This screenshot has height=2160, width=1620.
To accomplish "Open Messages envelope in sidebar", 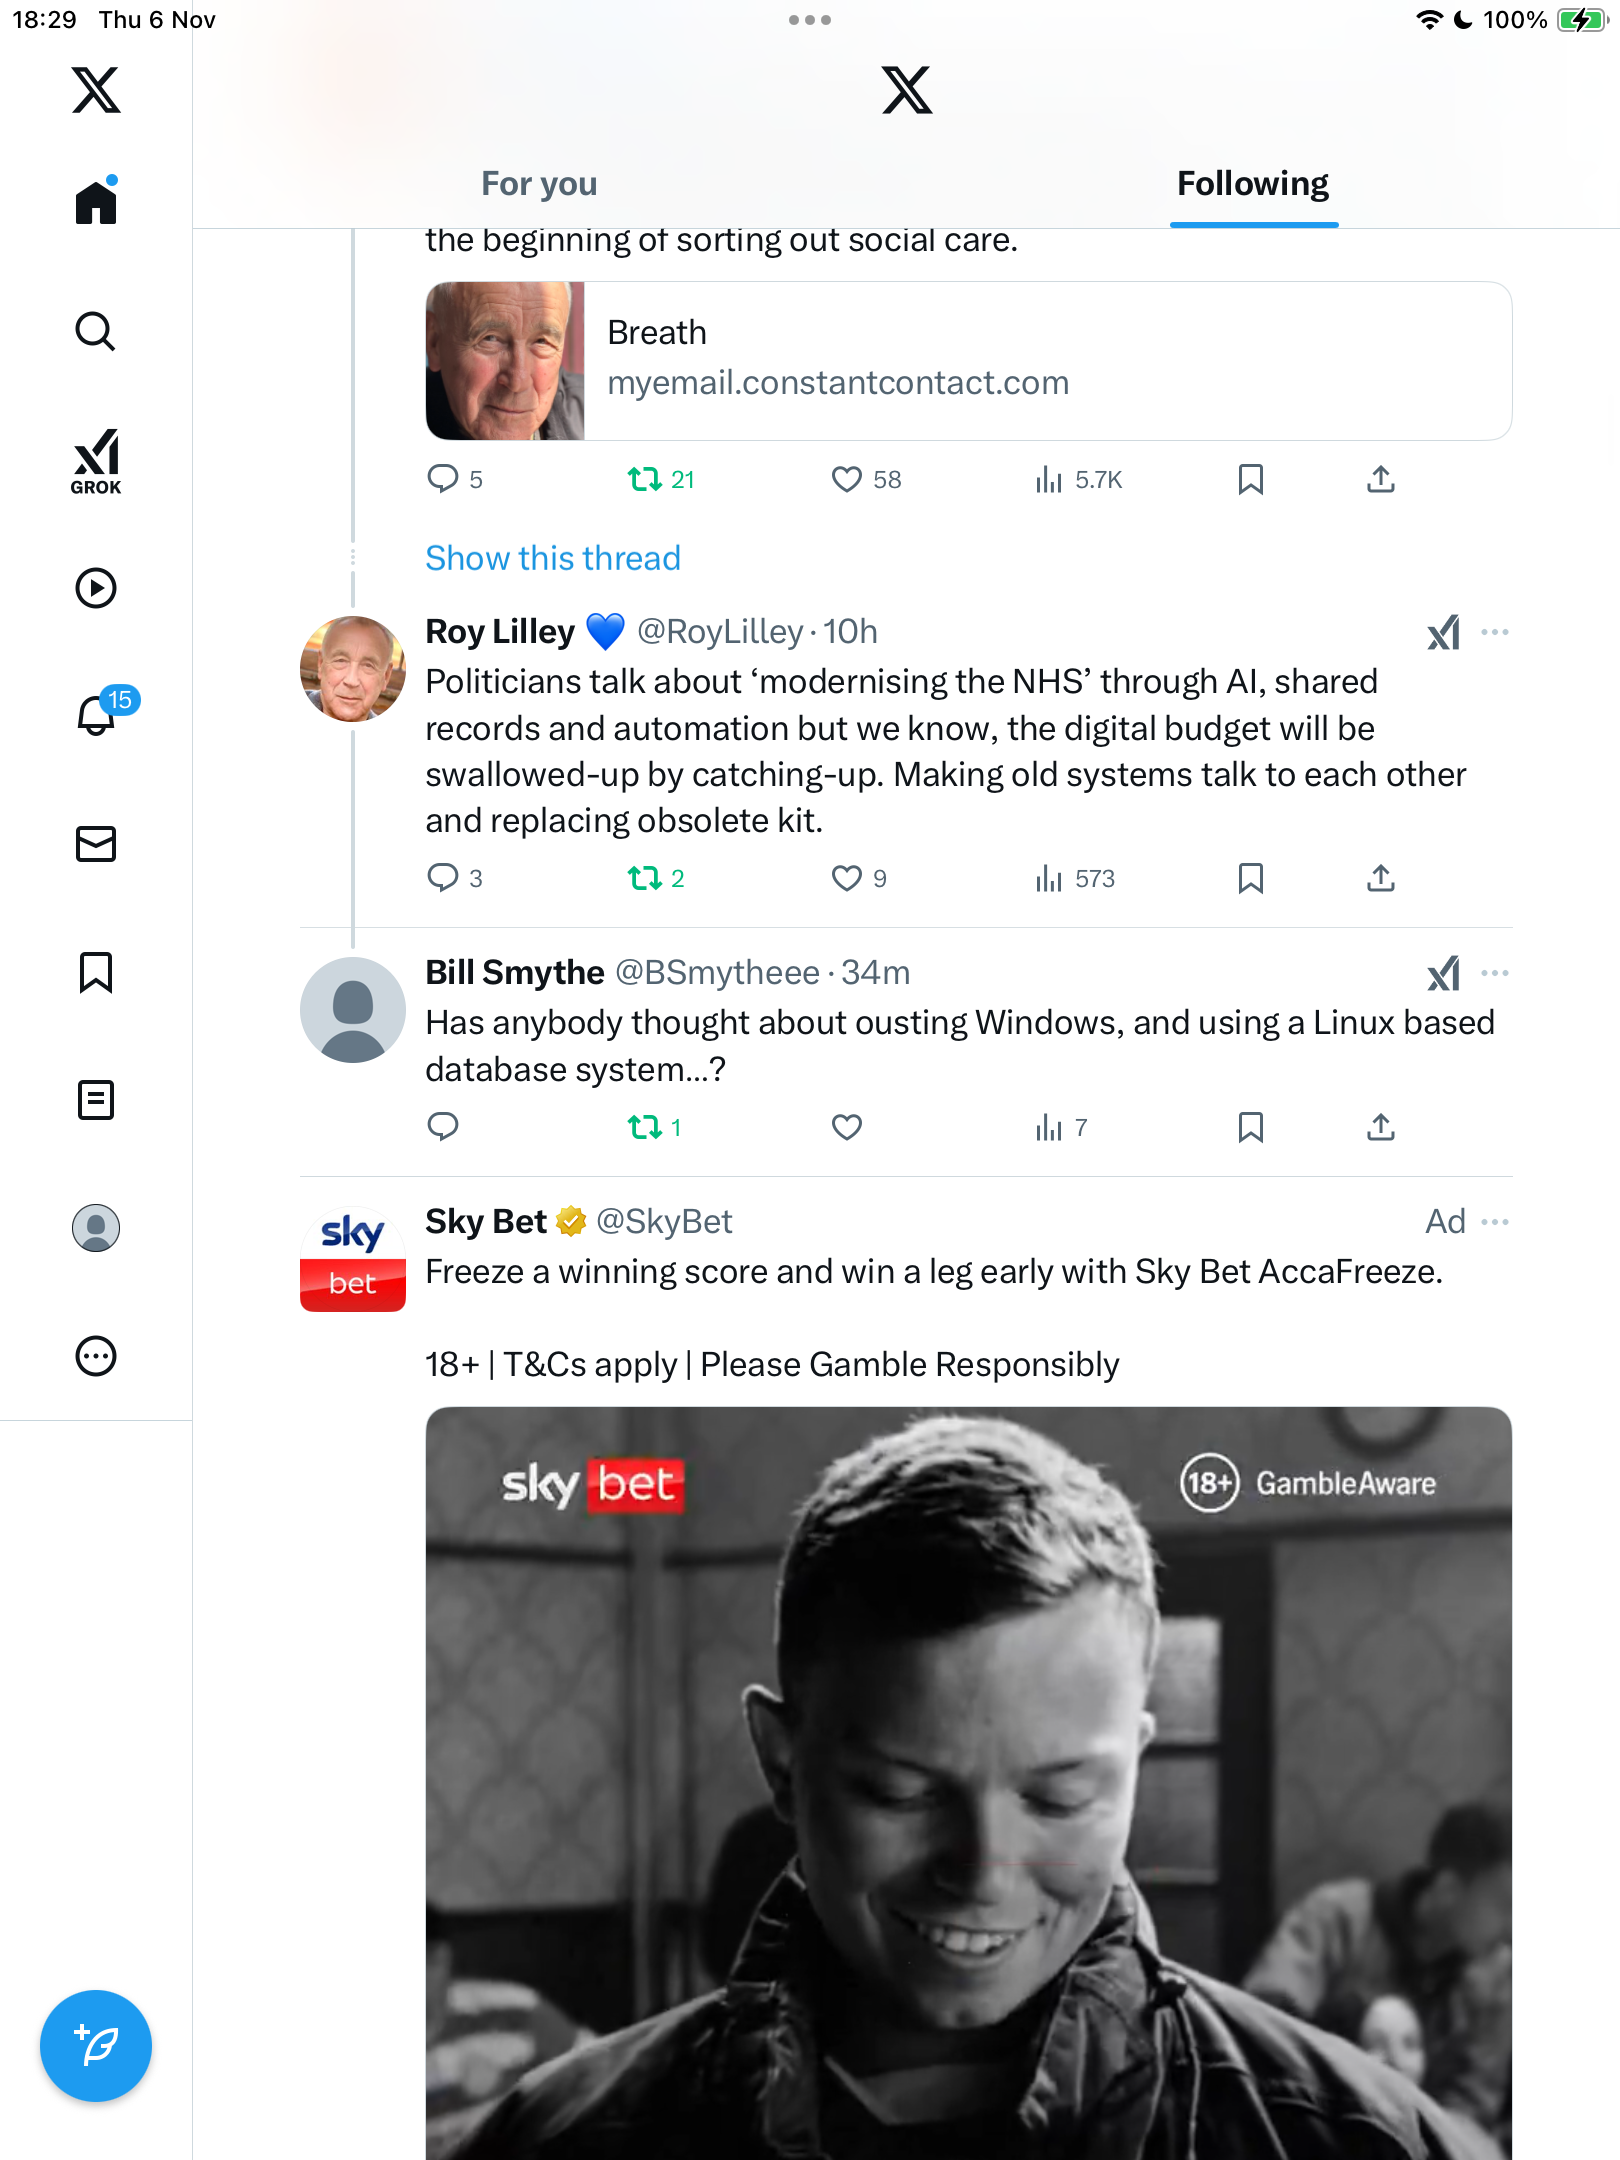I will pyautogui.click(x=96, y=844).
